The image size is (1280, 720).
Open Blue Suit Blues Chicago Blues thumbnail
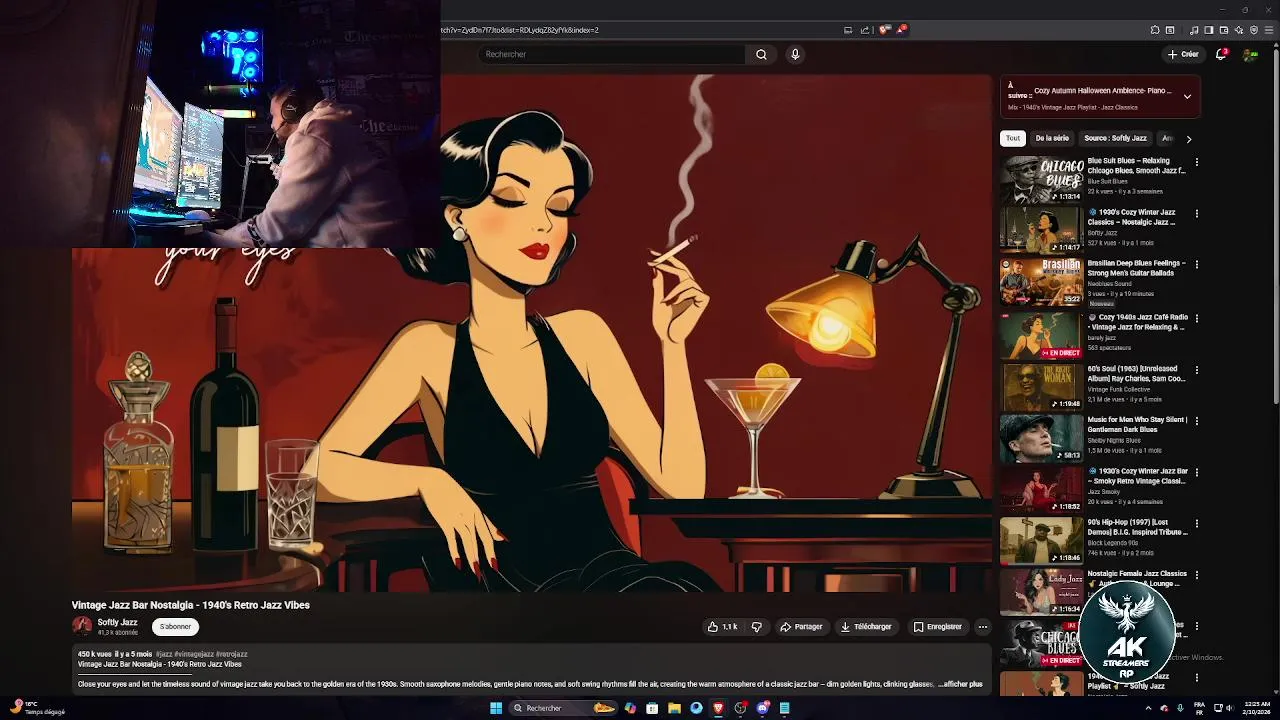click(1041, 179)
